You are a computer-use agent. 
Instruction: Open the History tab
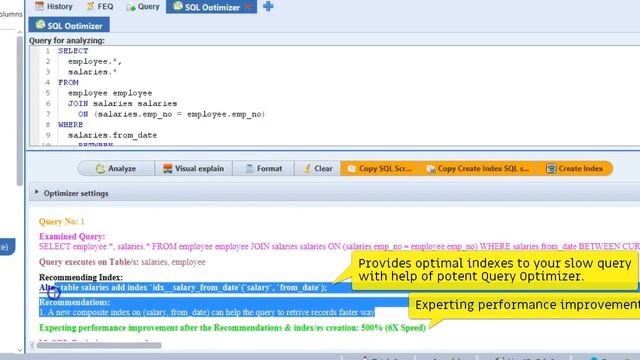pos(53,7)
